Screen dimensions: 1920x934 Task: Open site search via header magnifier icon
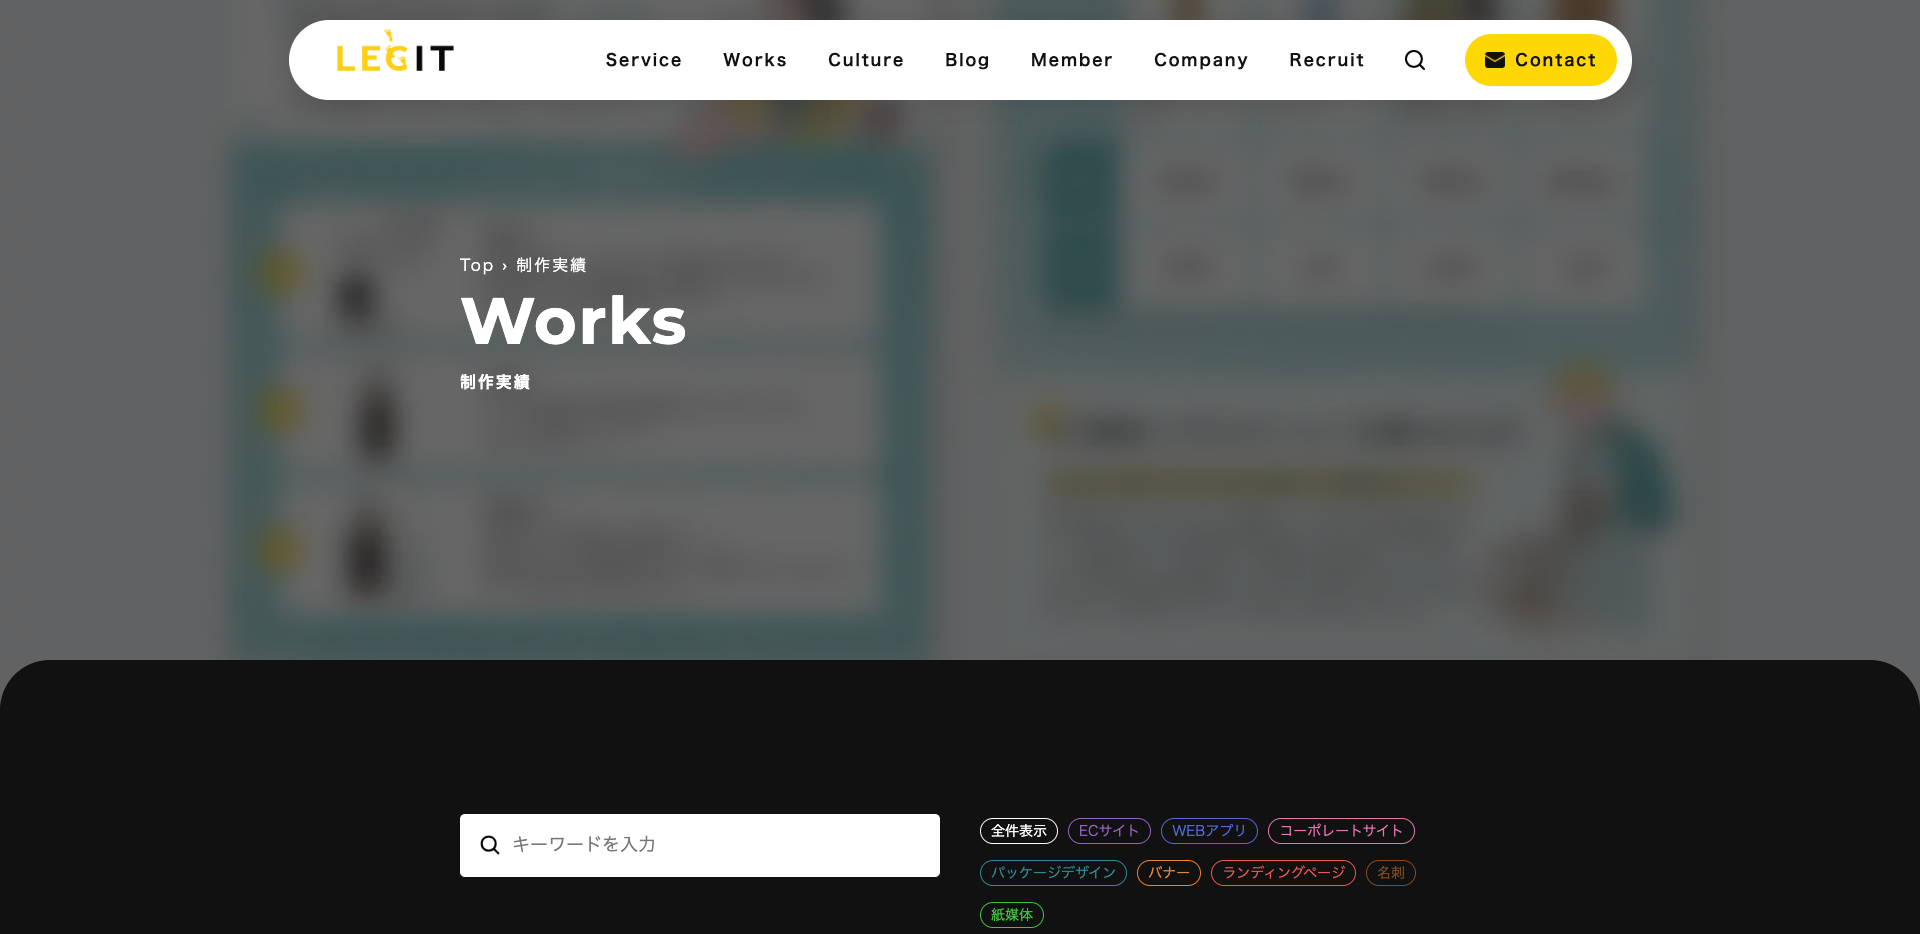[1414, 60]
